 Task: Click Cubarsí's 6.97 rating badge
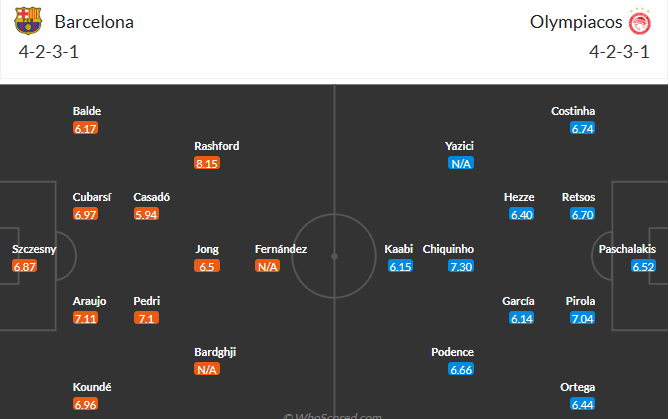tap(86, 214)
